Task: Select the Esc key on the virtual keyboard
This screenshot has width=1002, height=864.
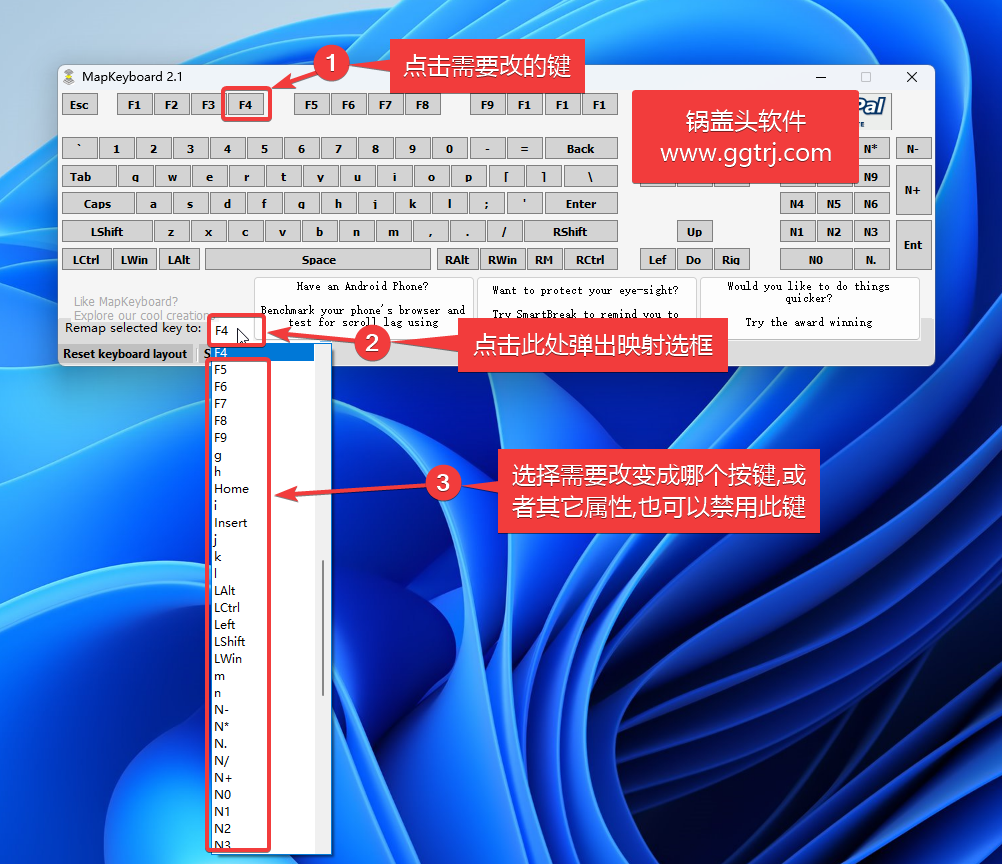Action: click(x=80, y=105)
